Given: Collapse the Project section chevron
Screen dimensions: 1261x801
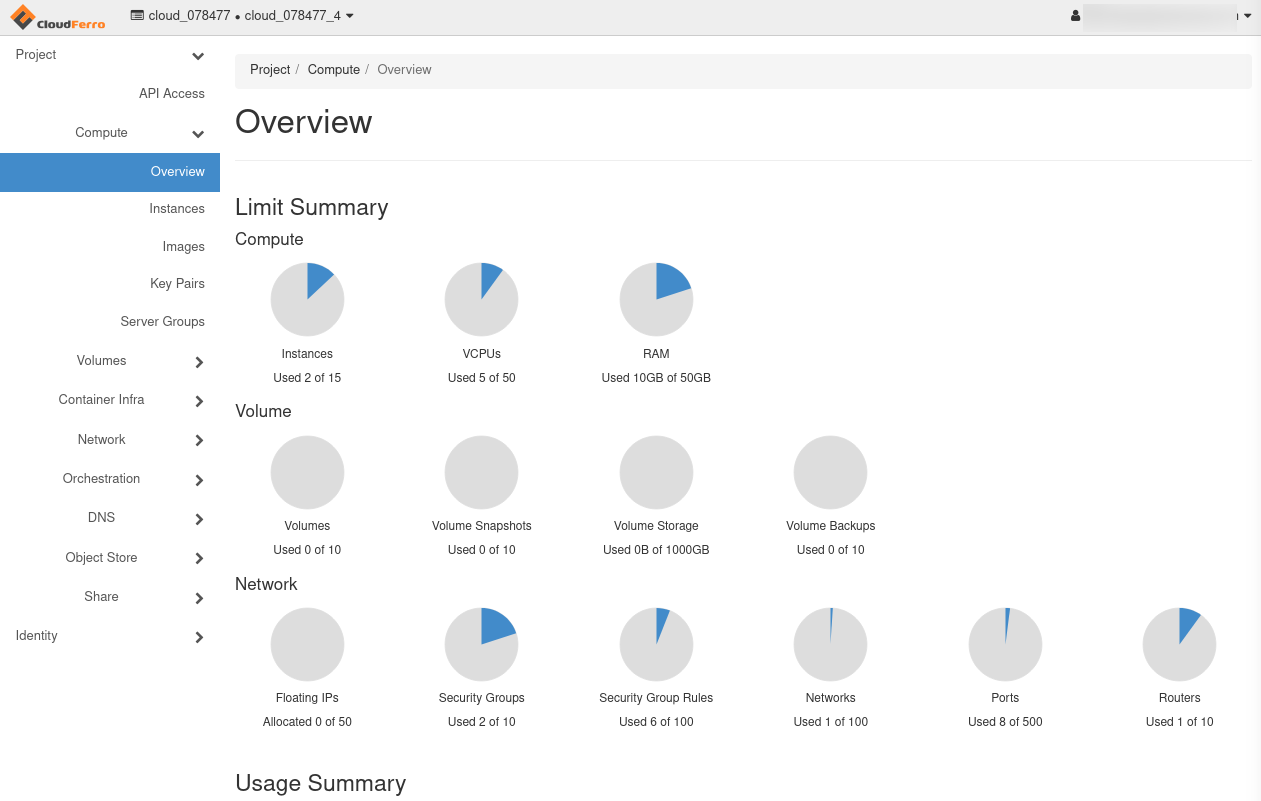Looking at the screenshot, I should [x=198, y=56].
